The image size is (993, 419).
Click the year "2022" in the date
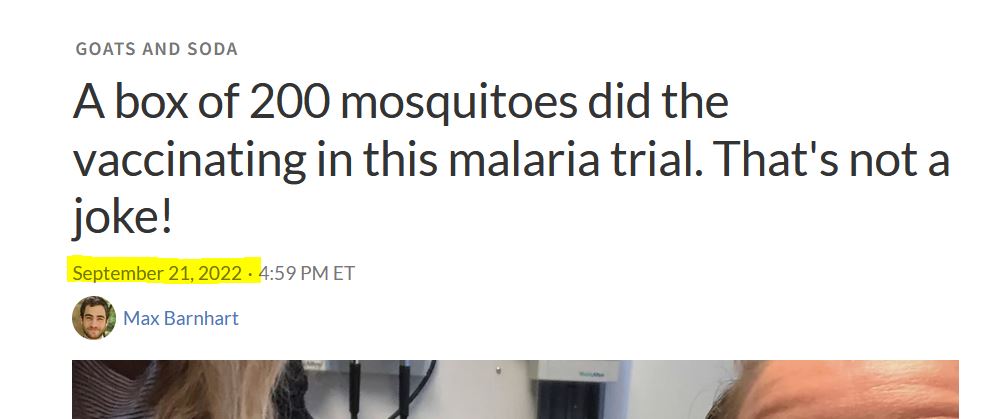[x=219, y=273]
